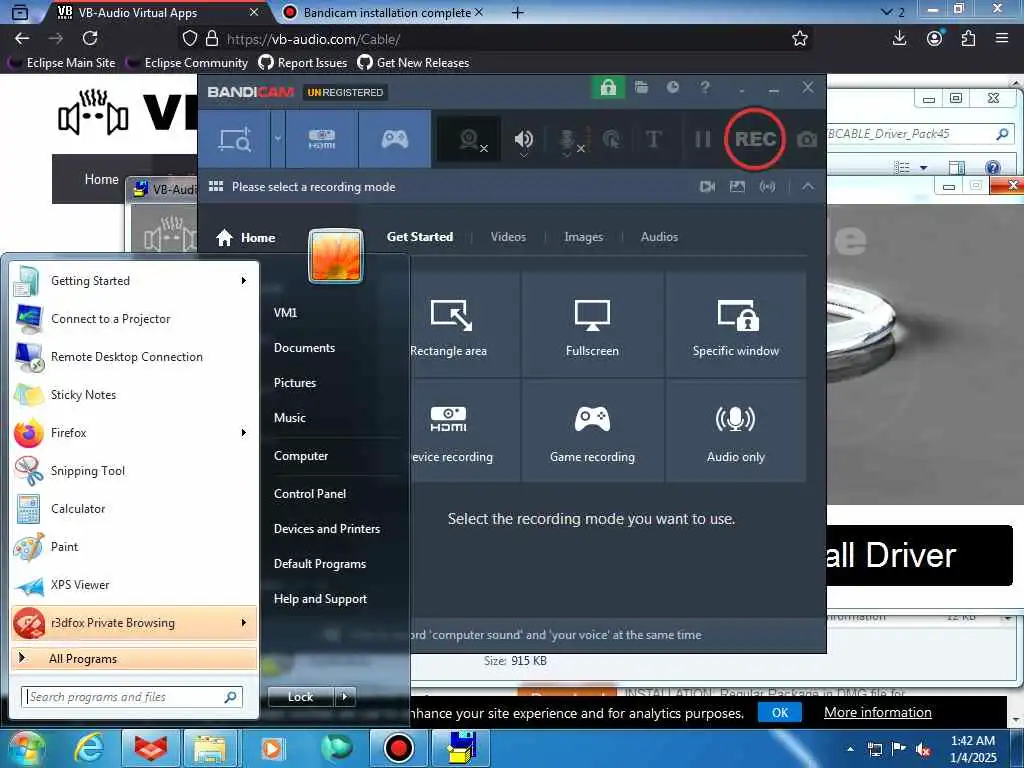Open screen recording mode dropdown arrow

[278, 139]
